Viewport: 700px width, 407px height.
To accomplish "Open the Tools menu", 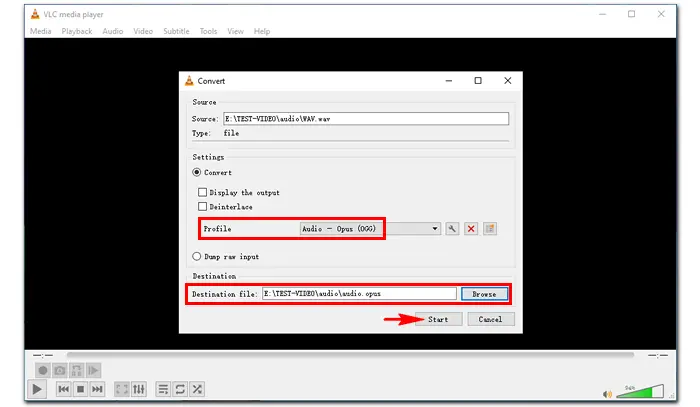I will click(x=208, y=31).
